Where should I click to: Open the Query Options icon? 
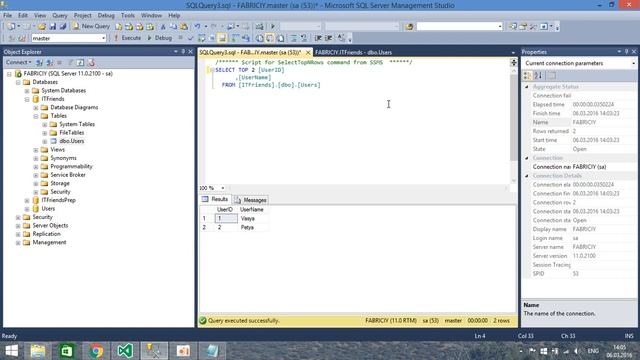coord(212,38)
